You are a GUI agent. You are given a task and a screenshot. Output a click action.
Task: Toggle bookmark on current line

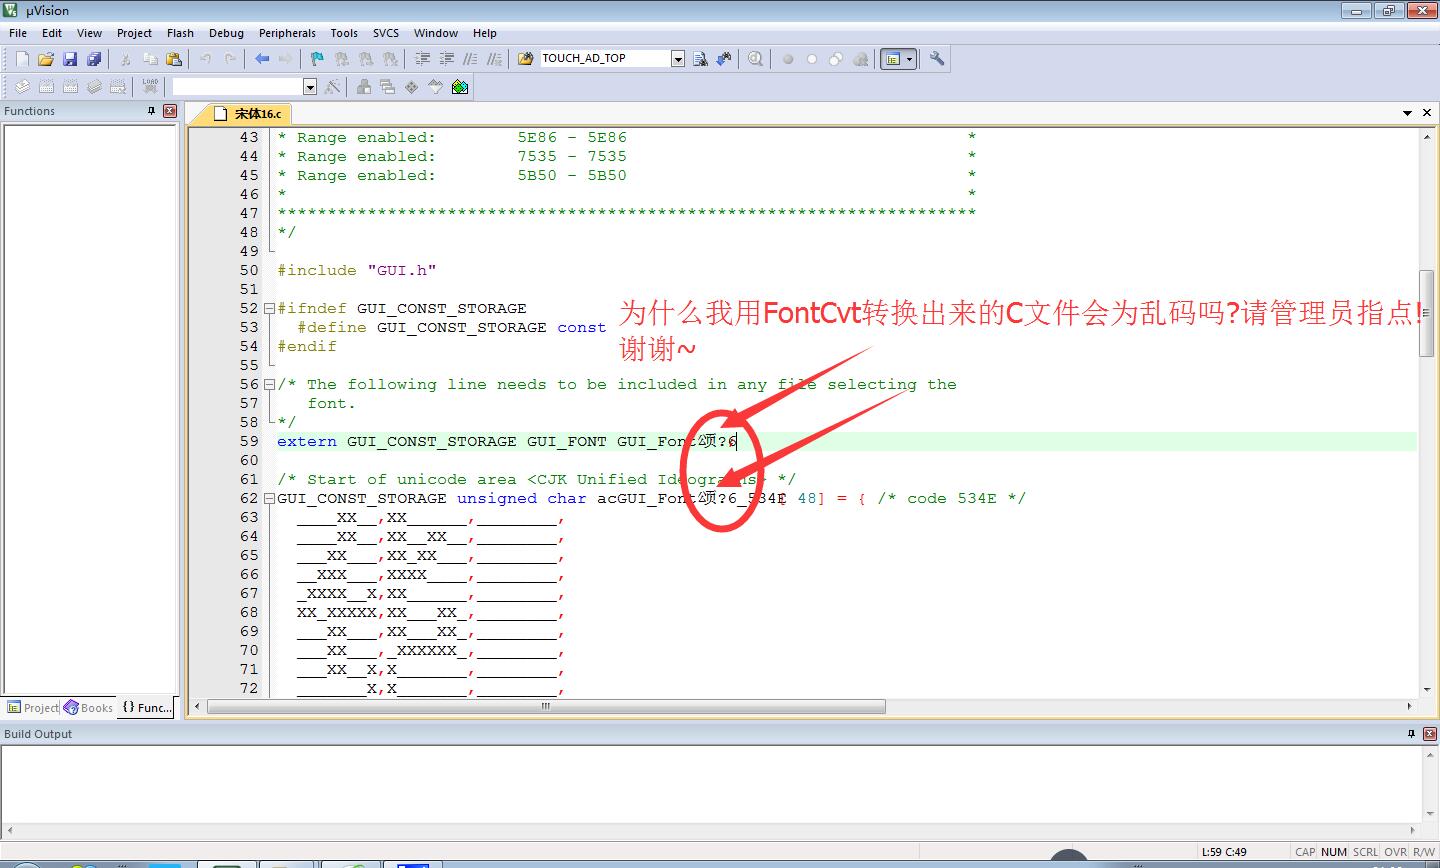[x=317, y=59]
